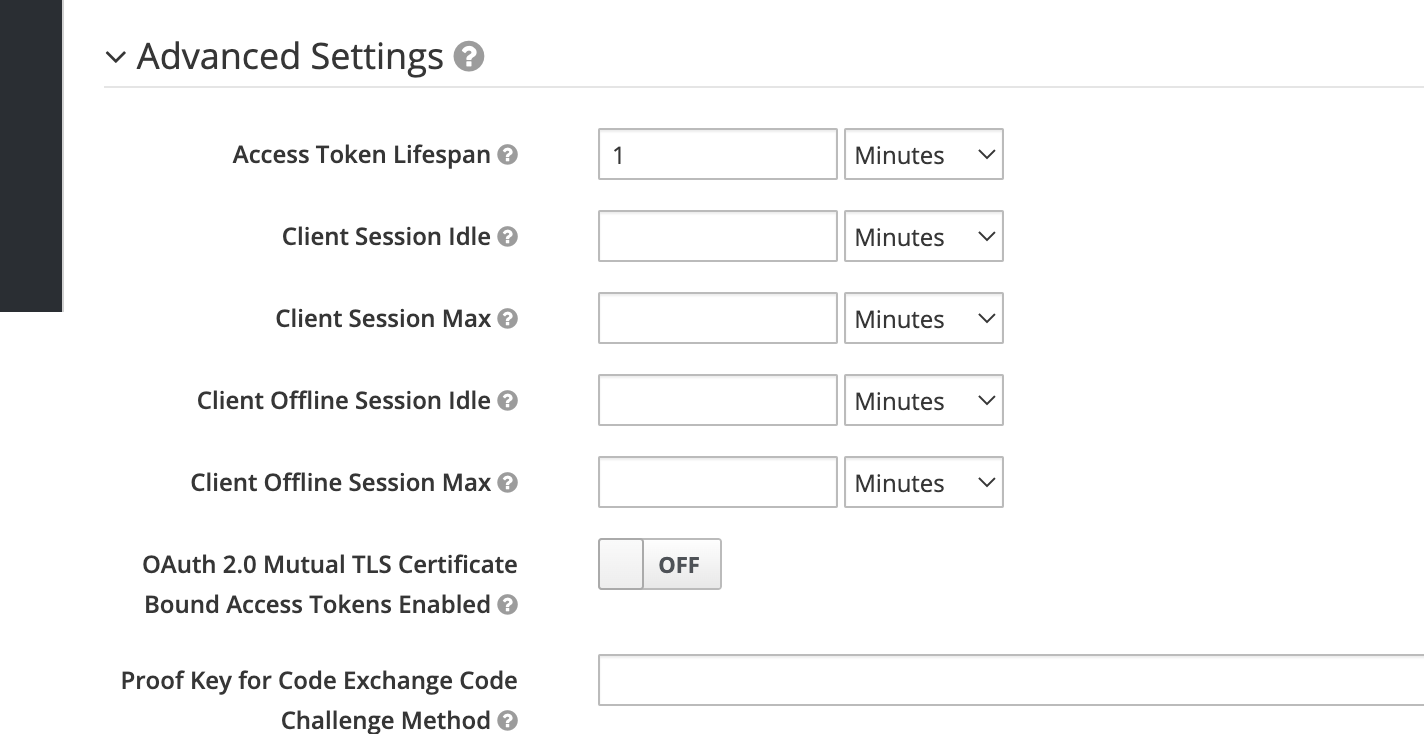
Task: Click Access Token Lifespan help icon
Action: [508, 155]
